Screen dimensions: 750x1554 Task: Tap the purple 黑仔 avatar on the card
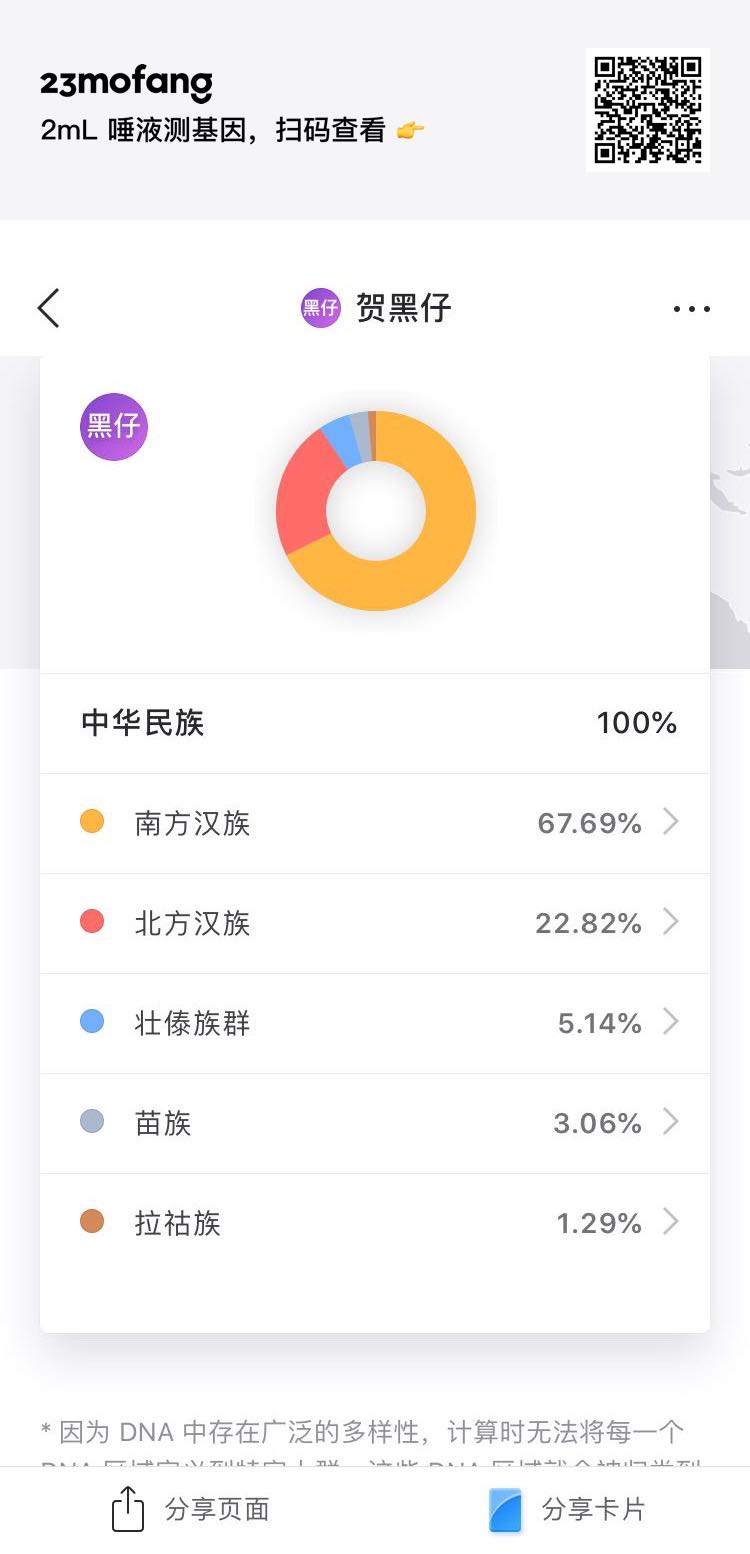tap(114, 426)
